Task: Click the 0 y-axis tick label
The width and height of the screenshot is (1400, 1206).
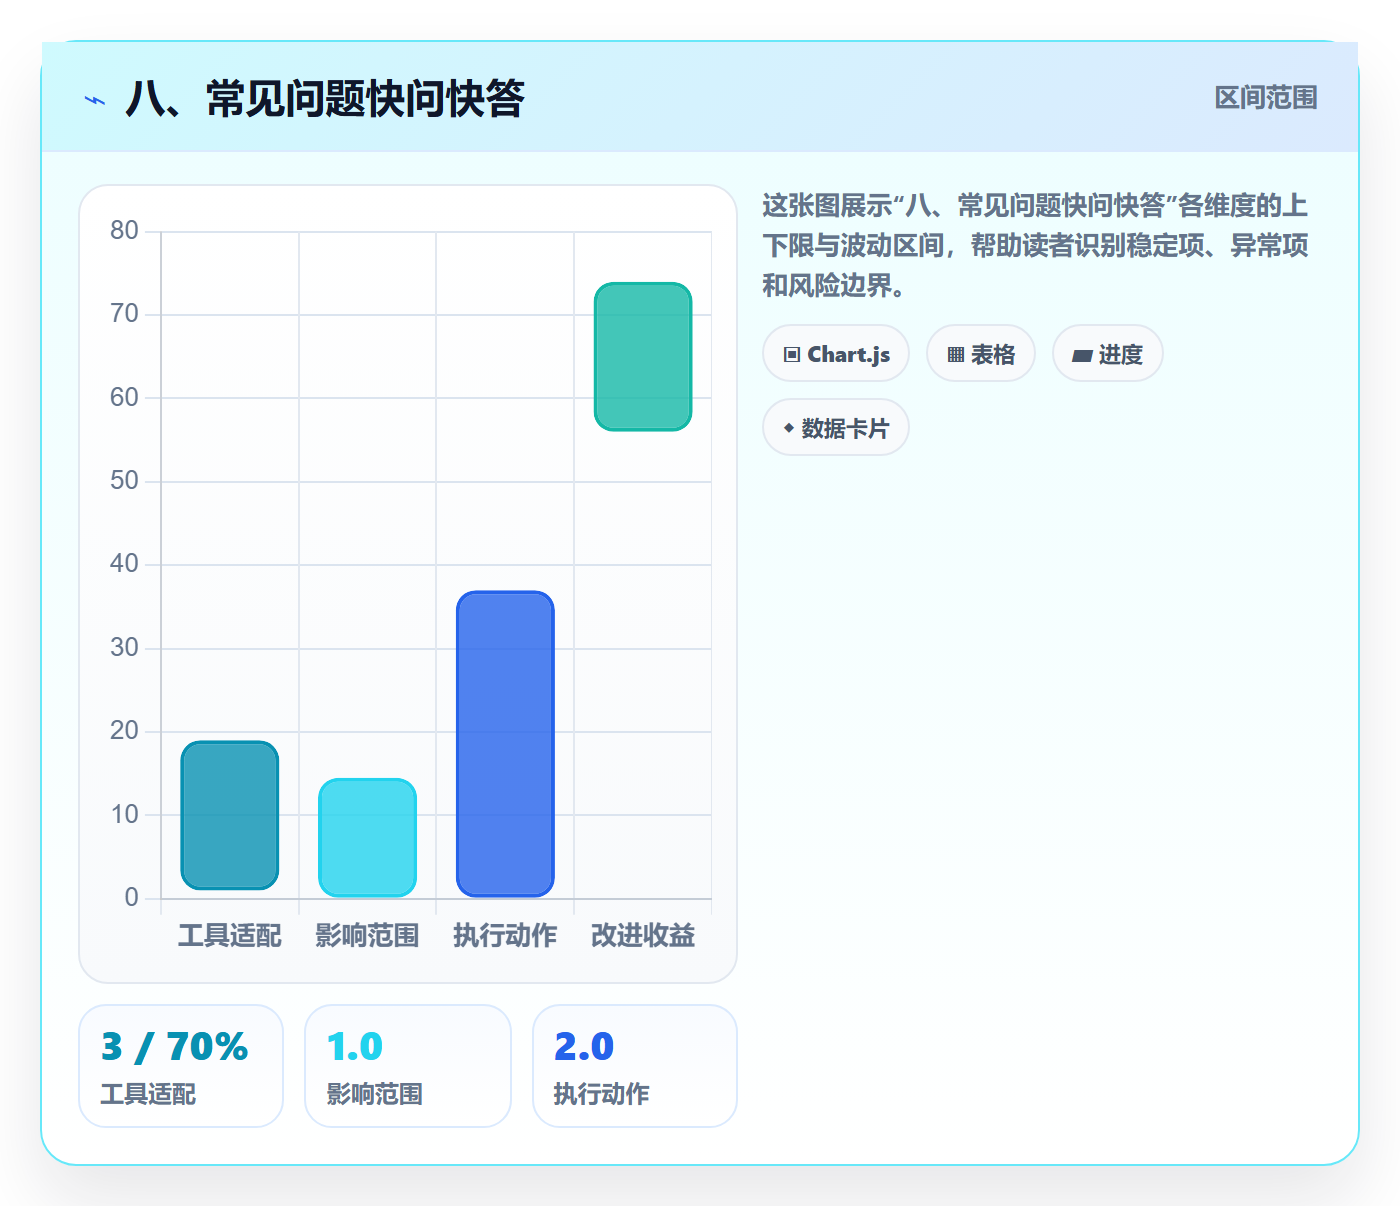Action: click(x=131, y=898)
